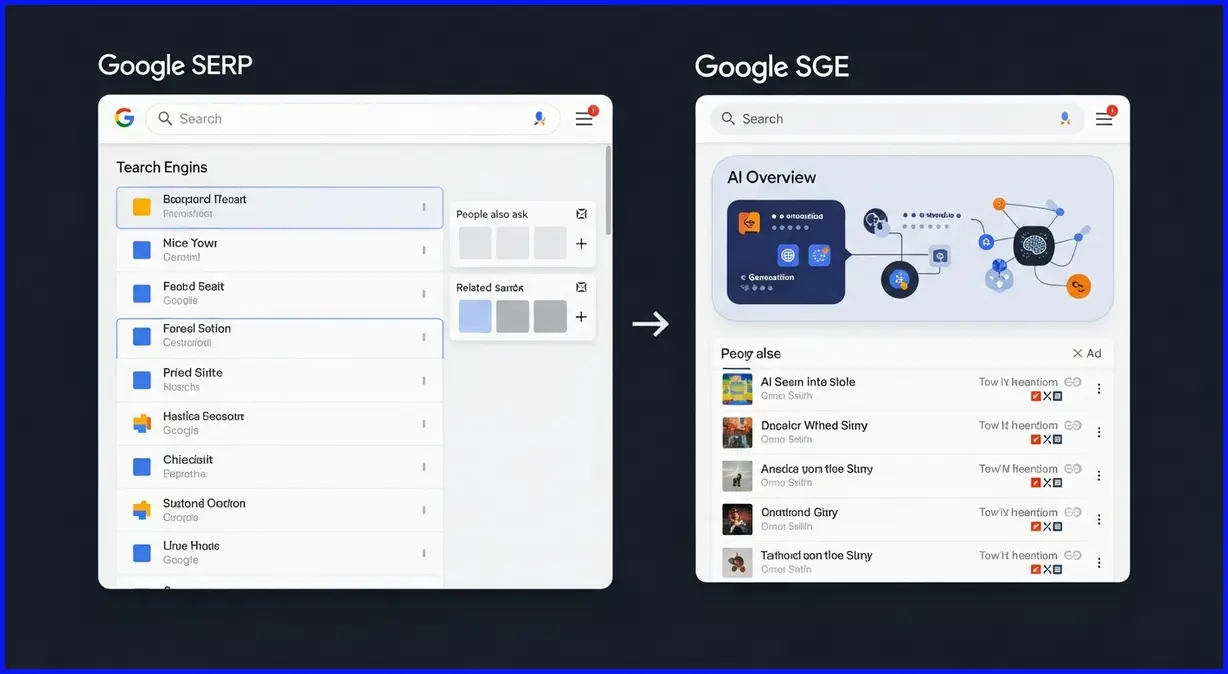Screen dimensions: 1228x674
Task: Click the dark square icon on the Tafhorel oon tloe Slmy row
Action: (1058, 569)
